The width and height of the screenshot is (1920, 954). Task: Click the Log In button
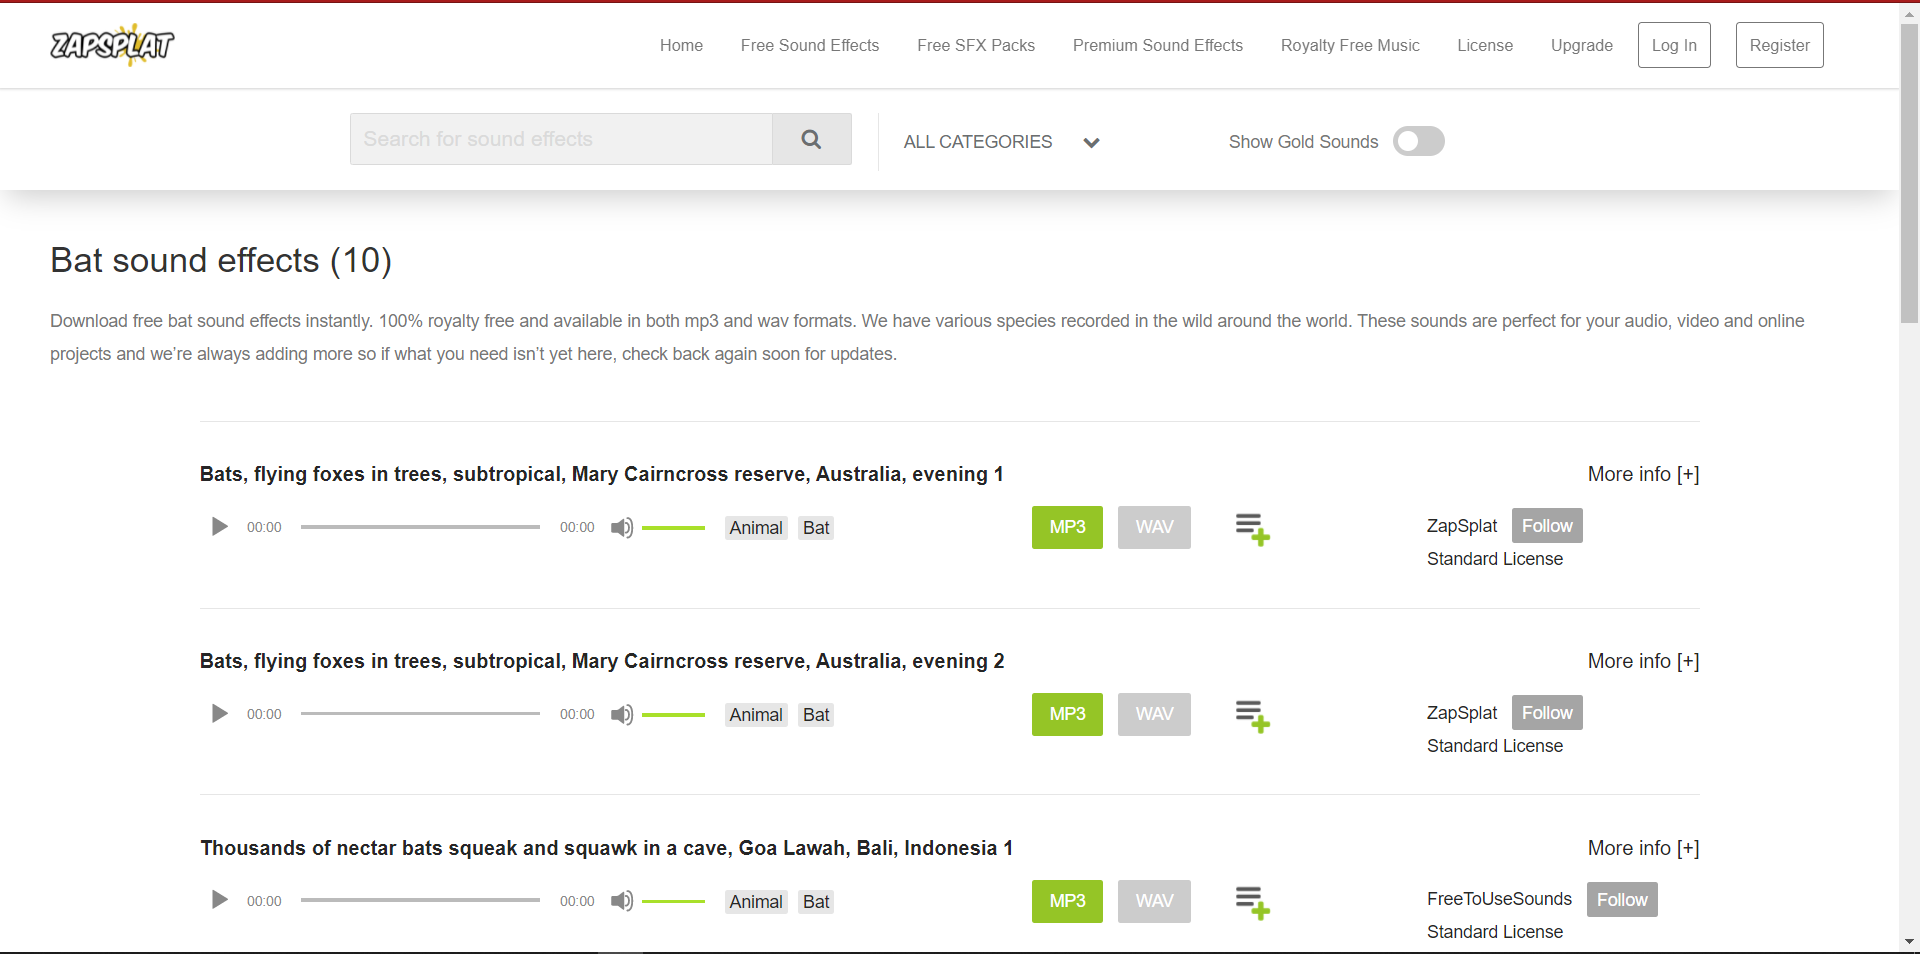pyautogui.click(x=1674, y=45)
